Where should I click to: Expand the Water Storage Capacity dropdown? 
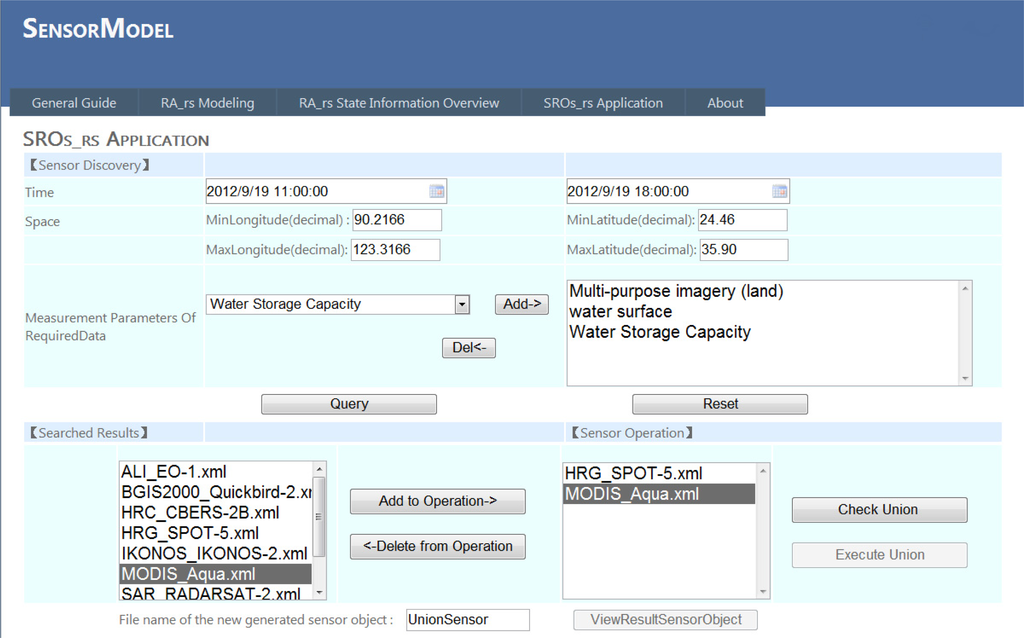point(462,304)
